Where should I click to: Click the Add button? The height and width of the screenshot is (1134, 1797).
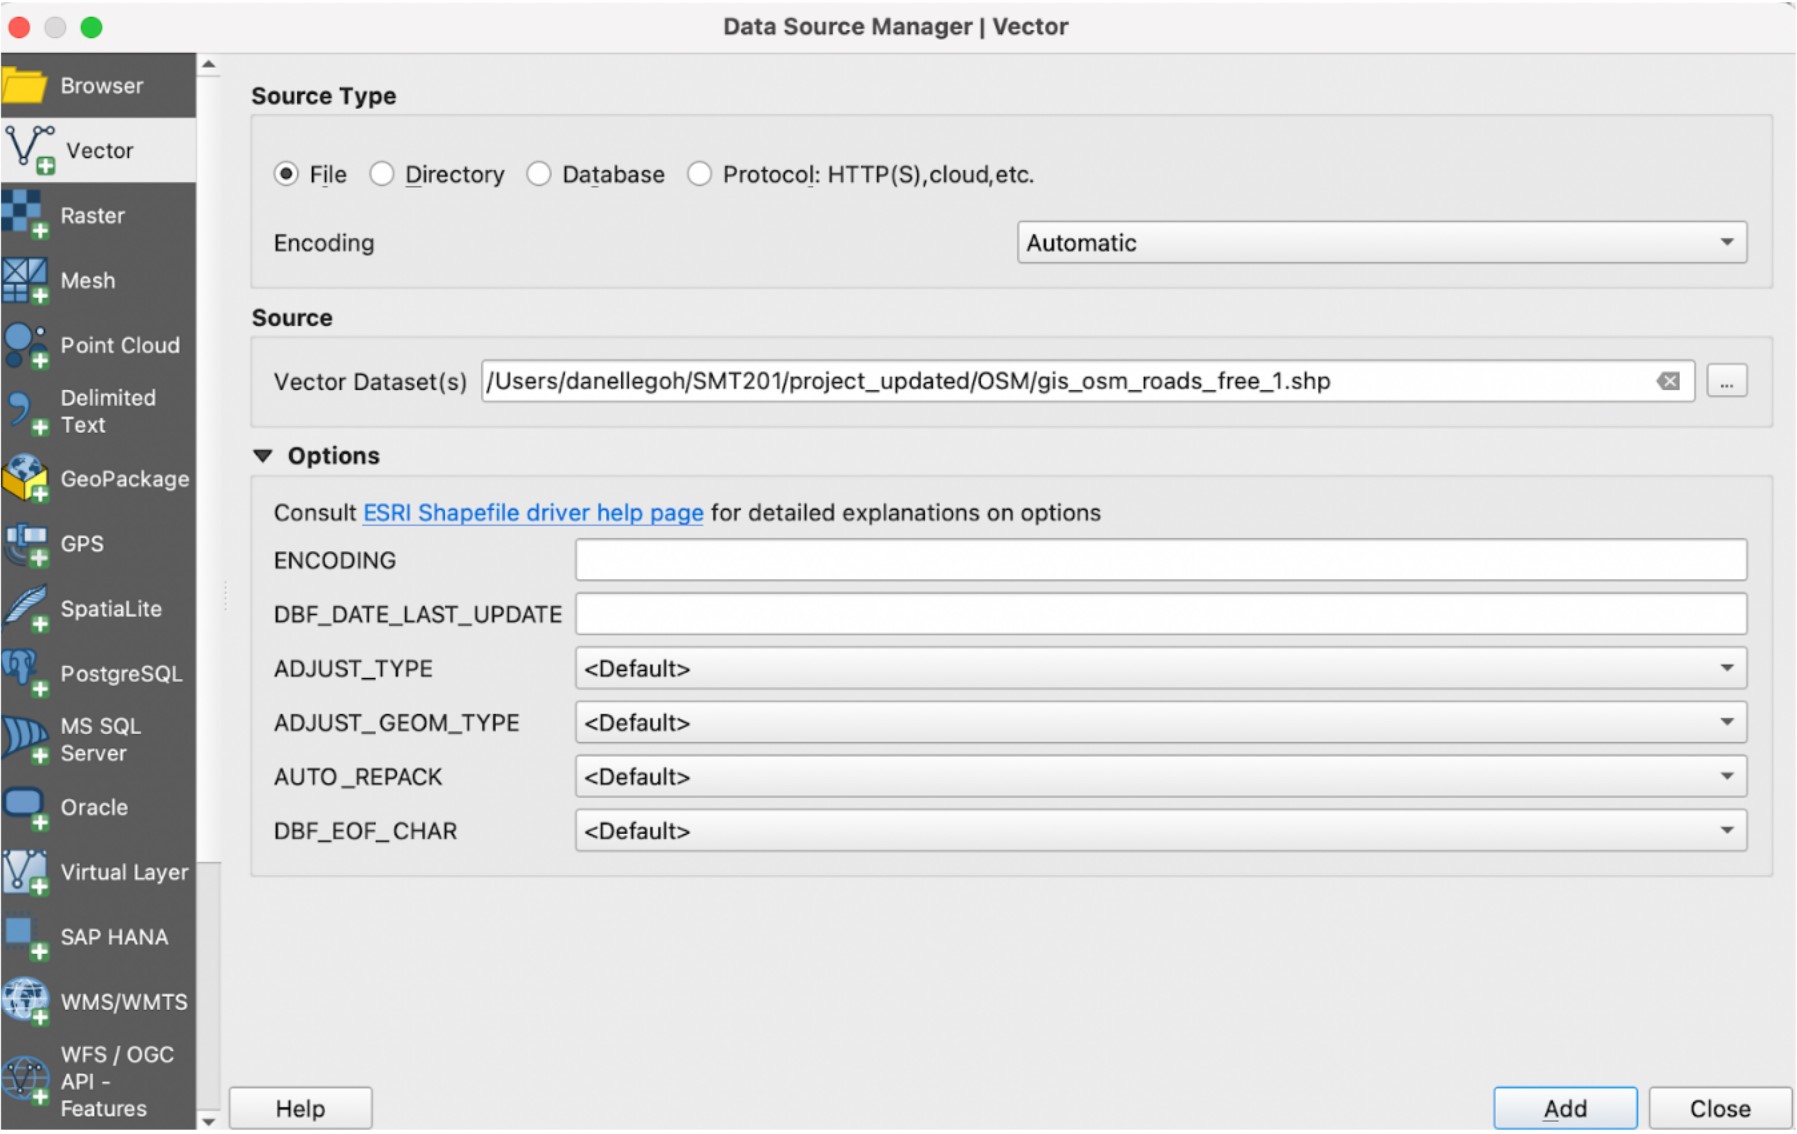coord(1564,1108)
